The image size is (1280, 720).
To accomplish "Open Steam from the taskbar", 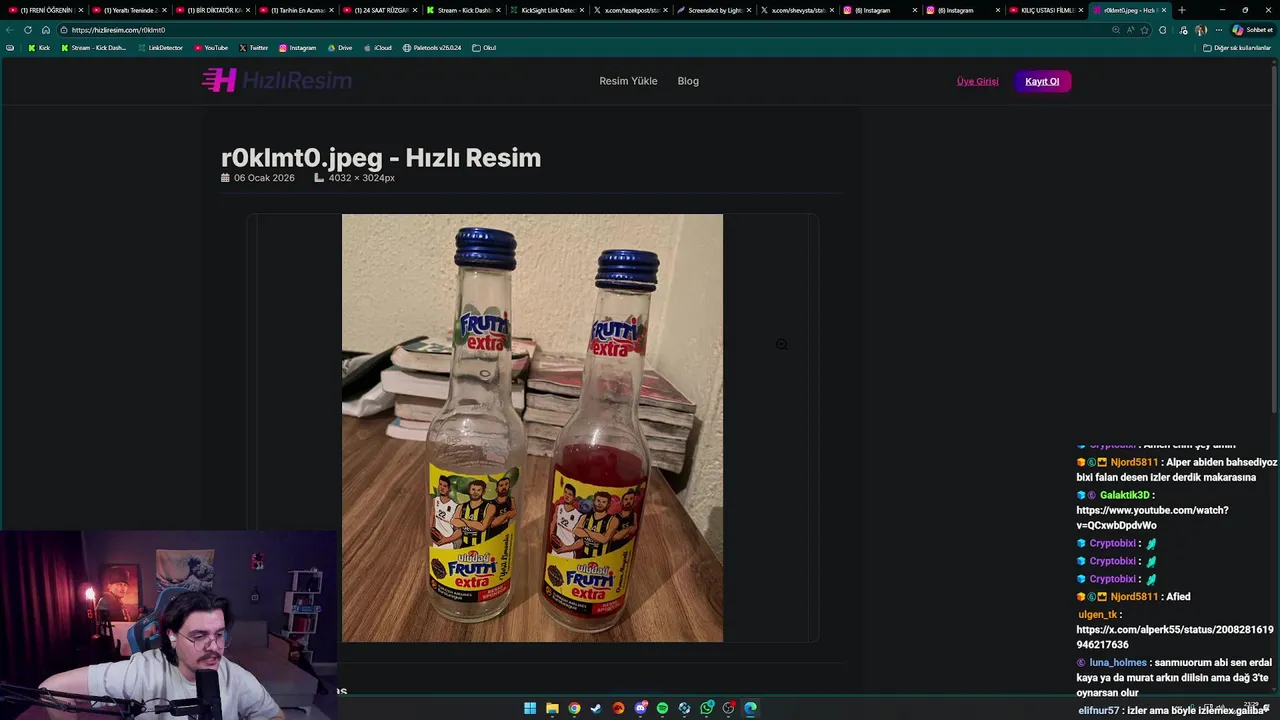I will point(596,708).
